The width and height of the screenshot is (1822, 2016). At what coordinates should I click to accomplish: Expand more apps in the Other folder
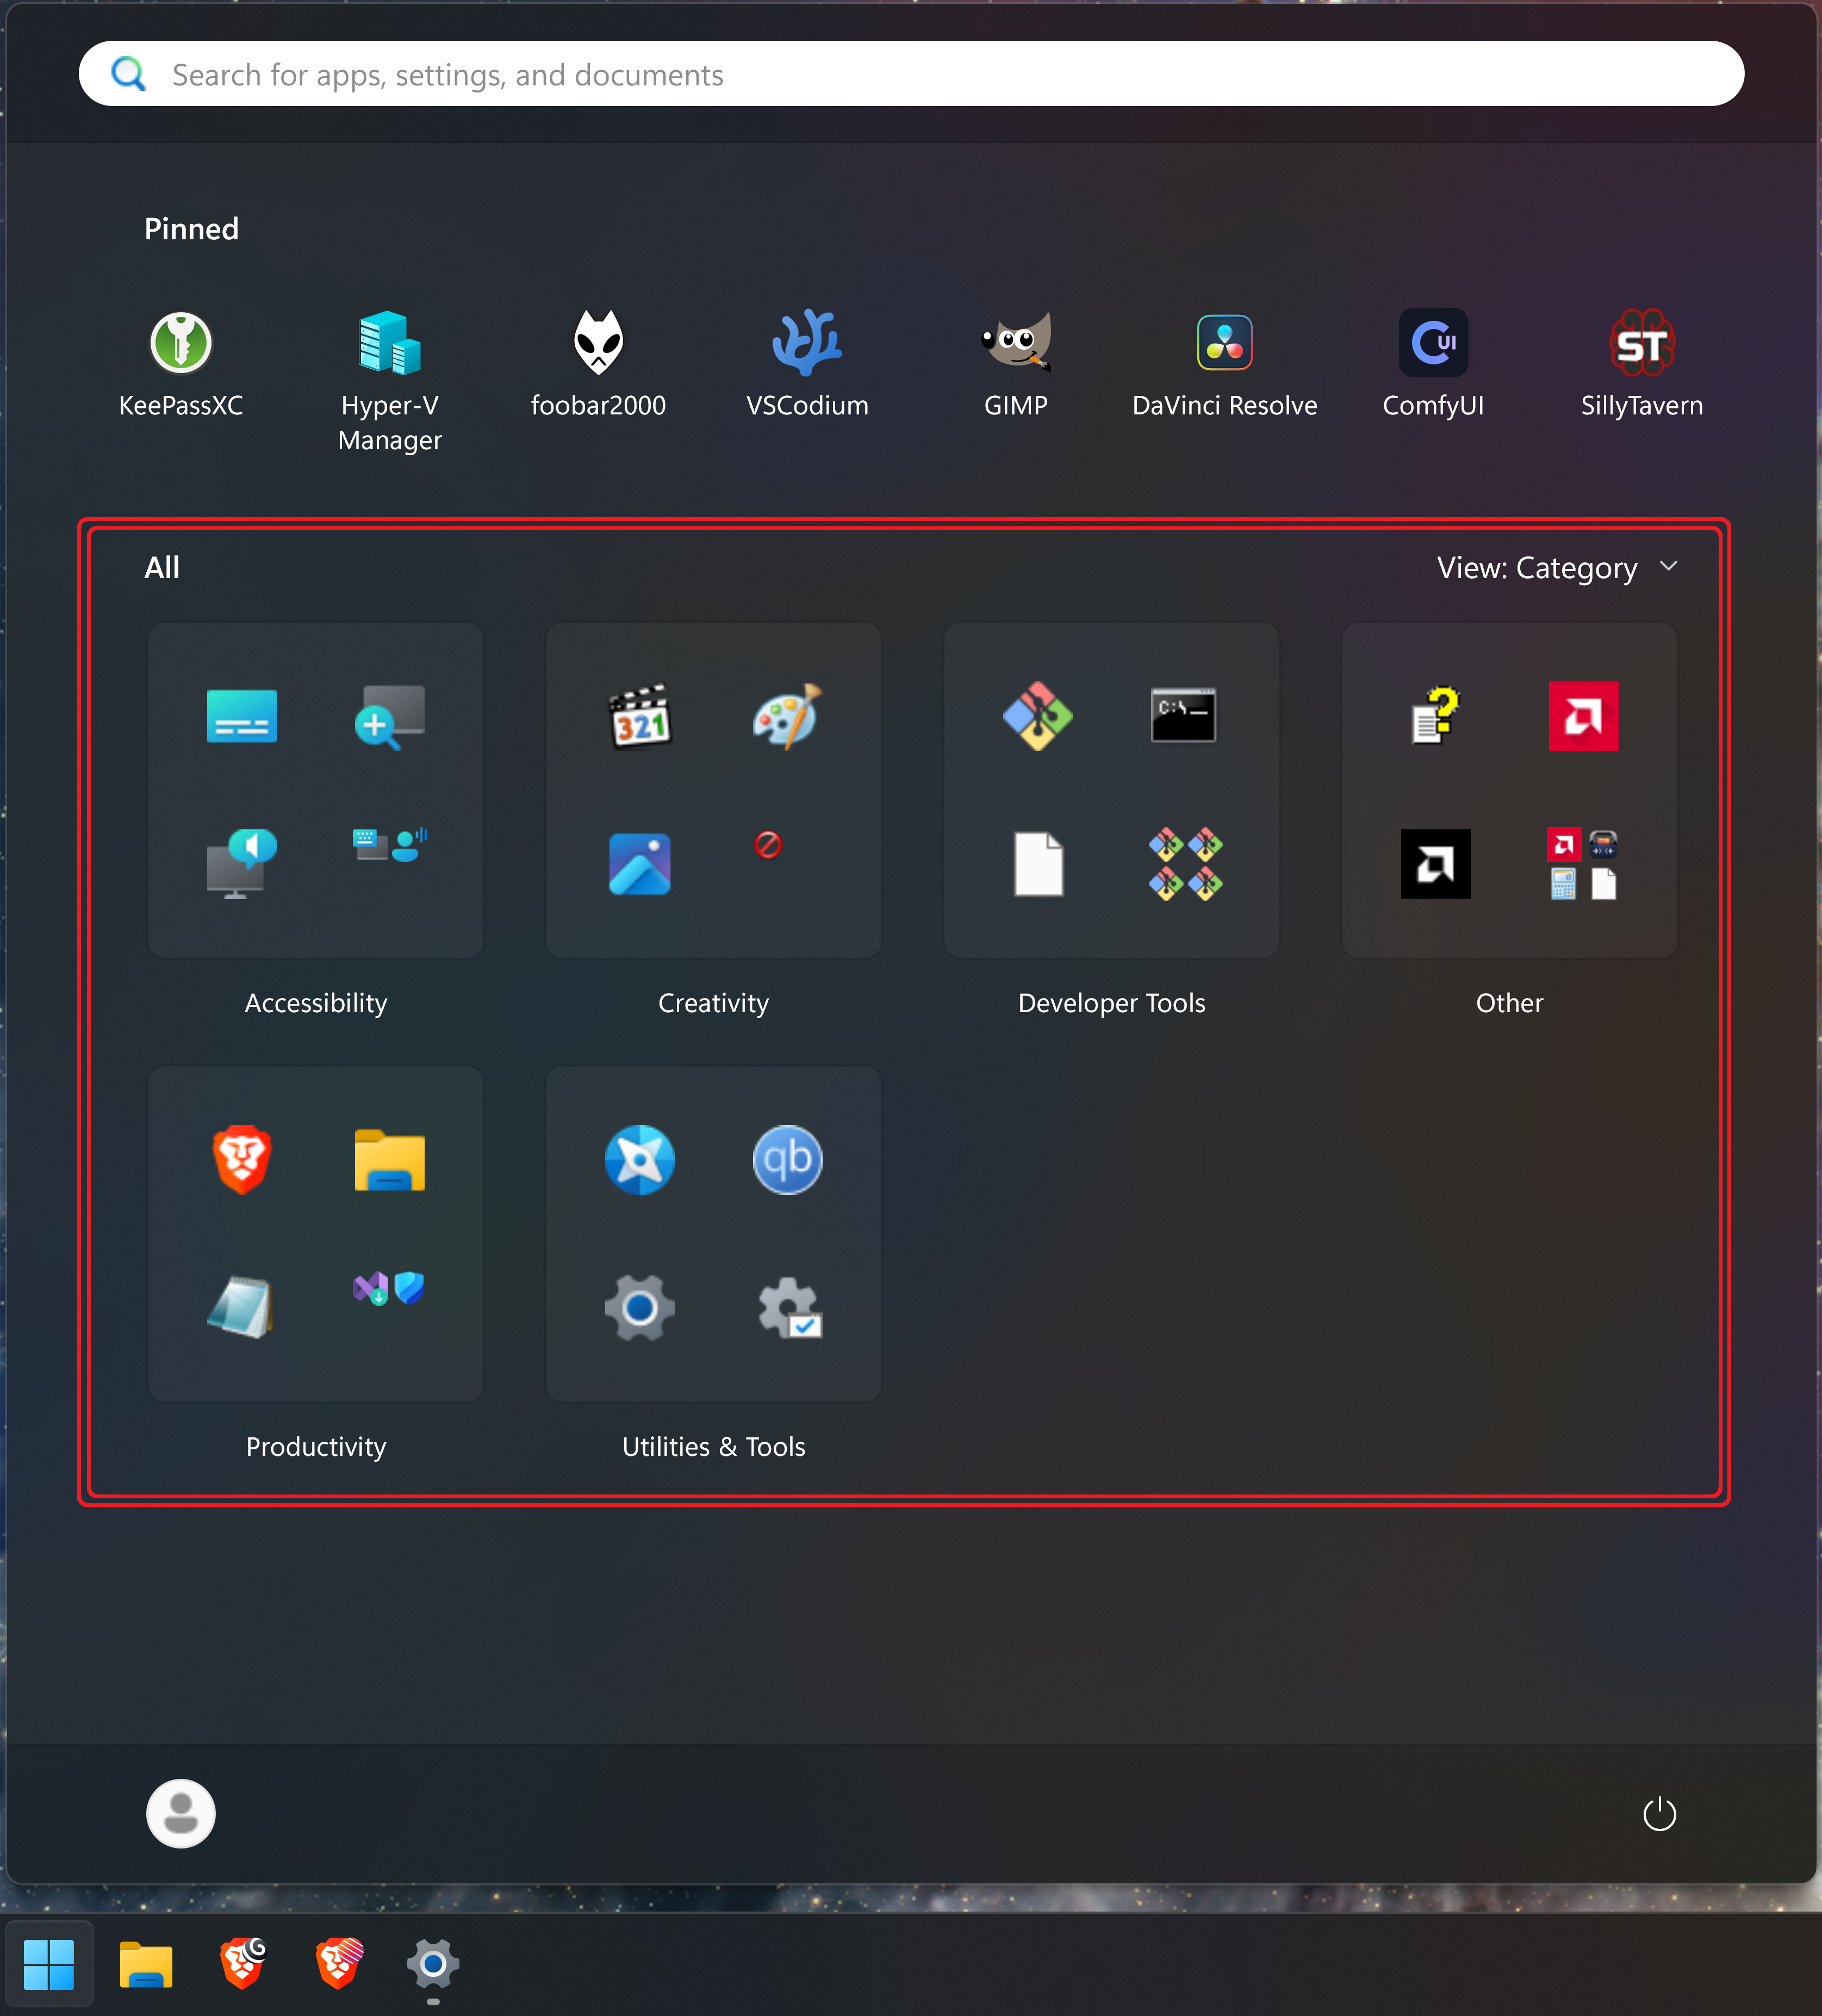point(1584,864)
